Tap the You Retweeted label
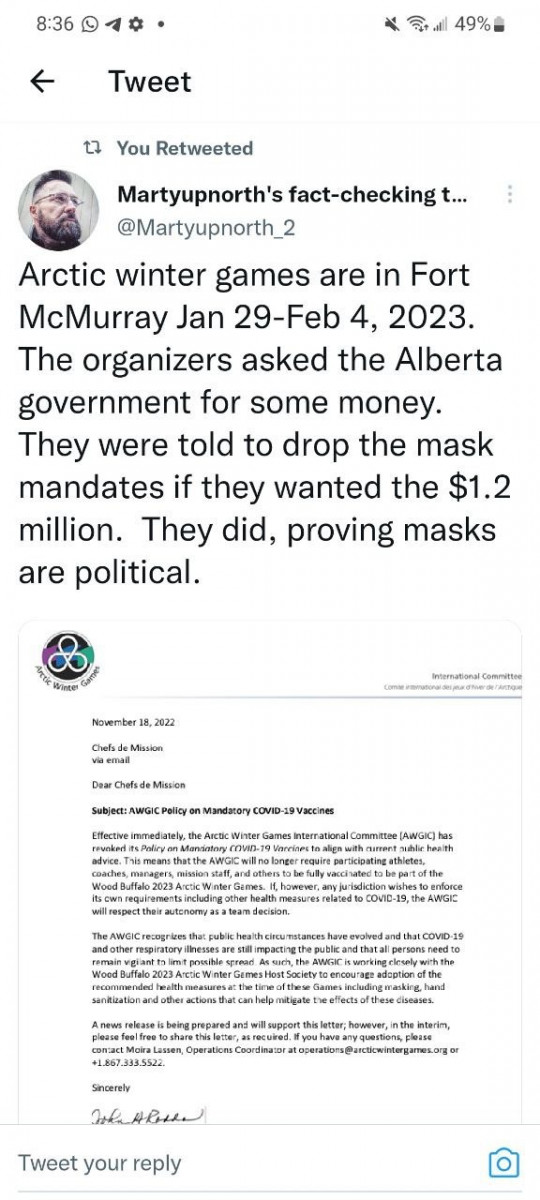The height and width of the screenshot is (1200, 540). pyautogui.click(x=185, y=148)
